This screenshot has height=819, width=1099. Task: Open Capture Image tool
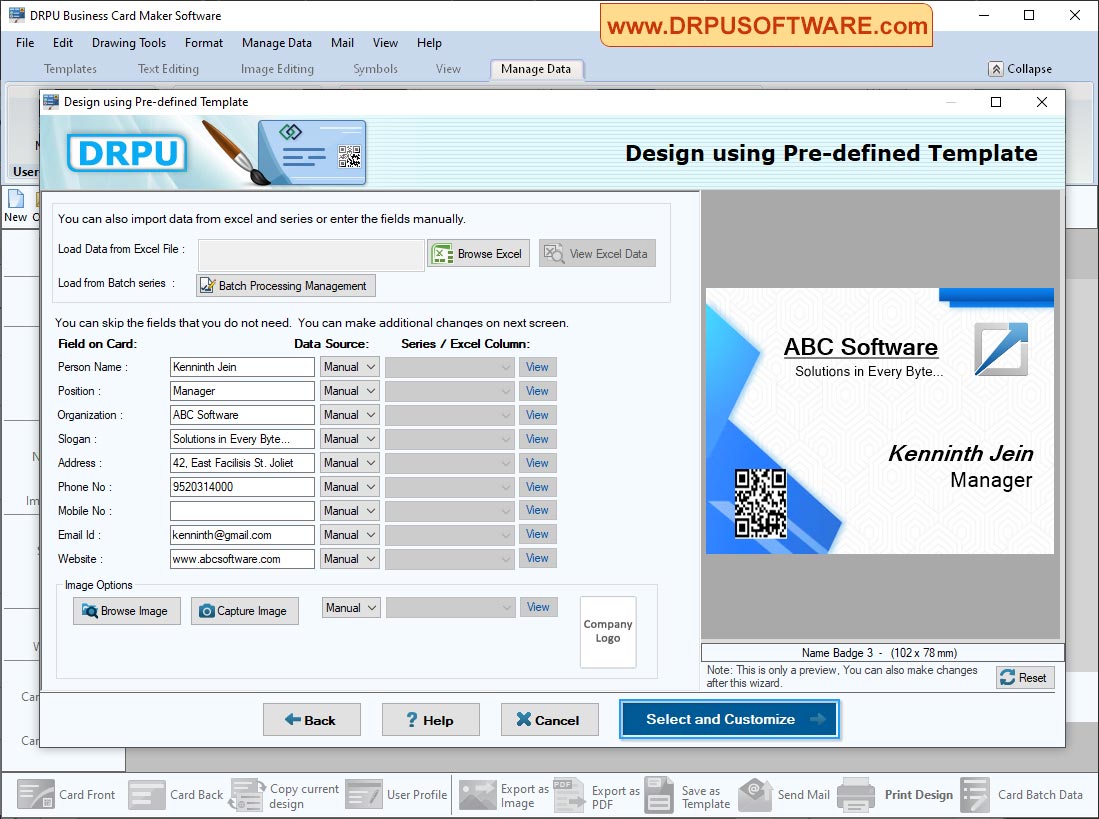tap(244, 610)
